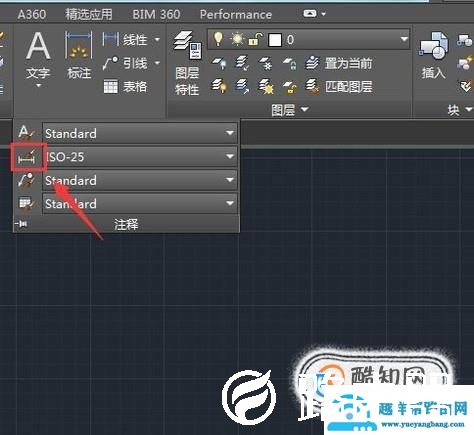This screenshot has height=435, width=474.
Task: Open the BIM 360 ribbon tab
Action: tap(156, 14)
